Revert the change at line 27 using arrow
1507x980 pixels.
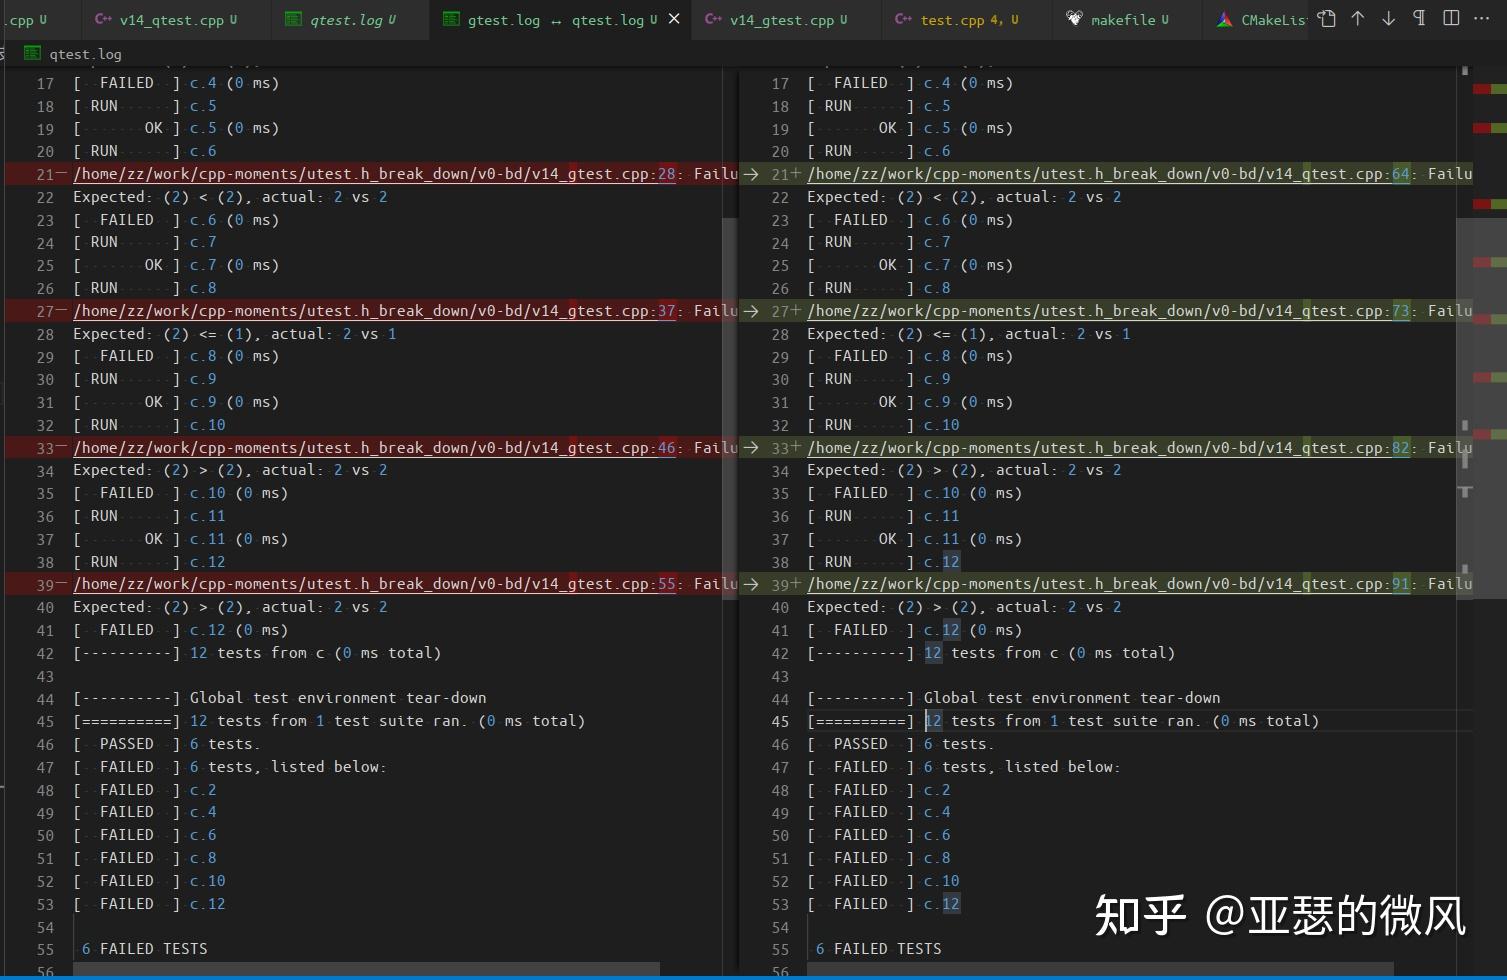tap(750, 311)
